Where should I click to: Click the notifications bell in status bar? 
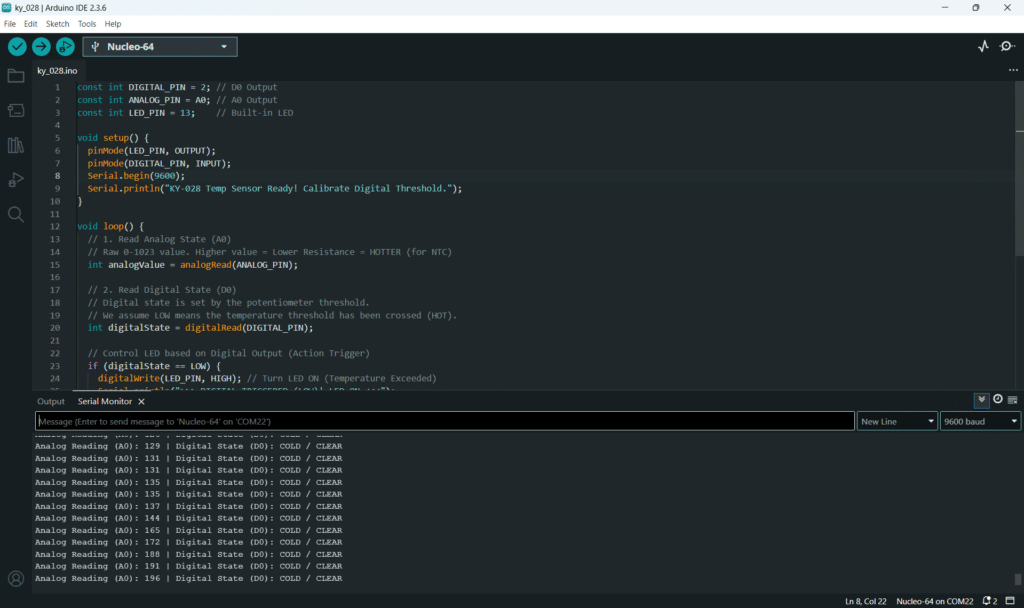987,600
